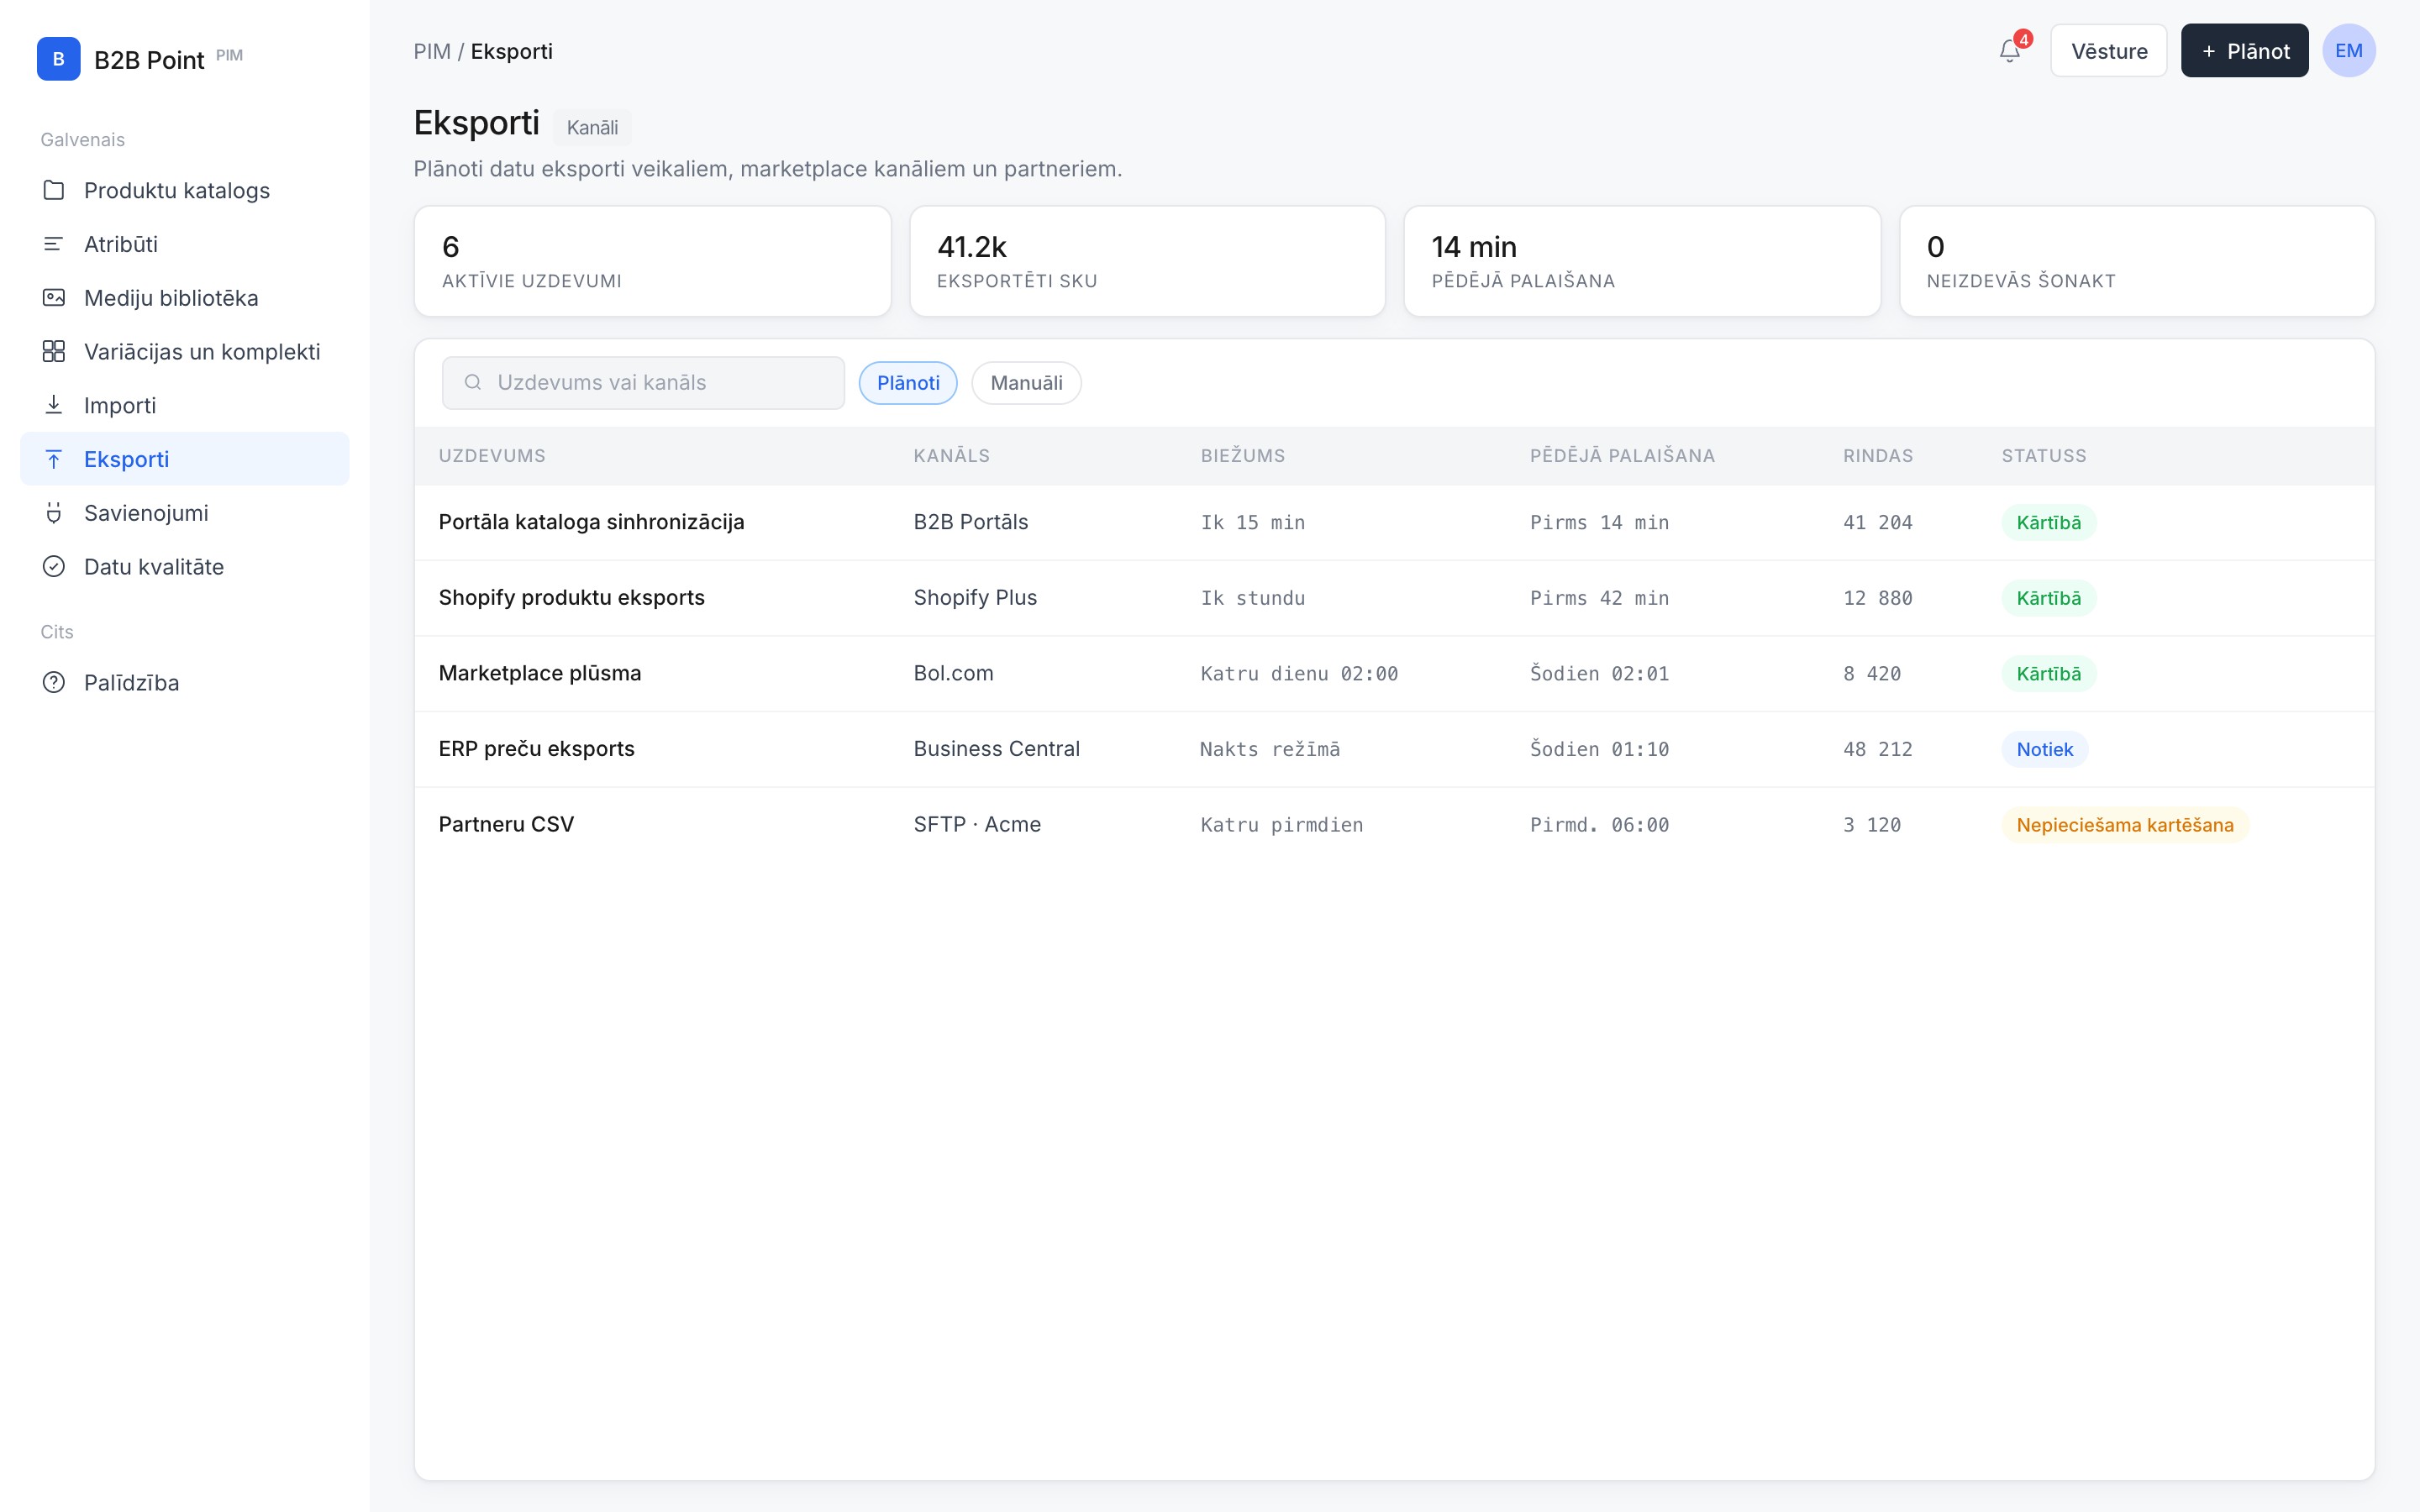Image resolution: width=2420 pixels, height=1512 pixels.
Task: Open Marketplace plūsma task
Action: [x=1394, y=674]
